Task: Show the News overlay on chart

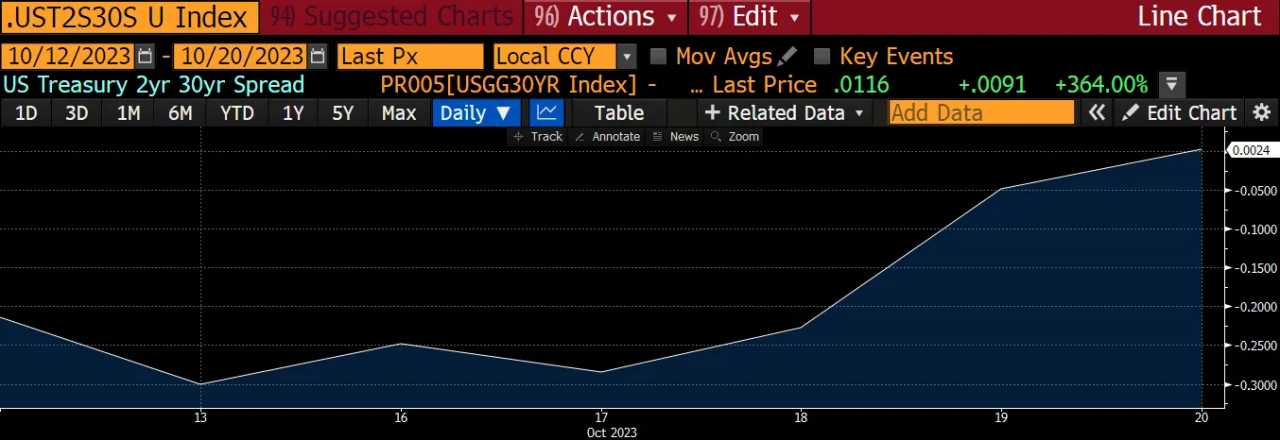Action: [676, 136]
